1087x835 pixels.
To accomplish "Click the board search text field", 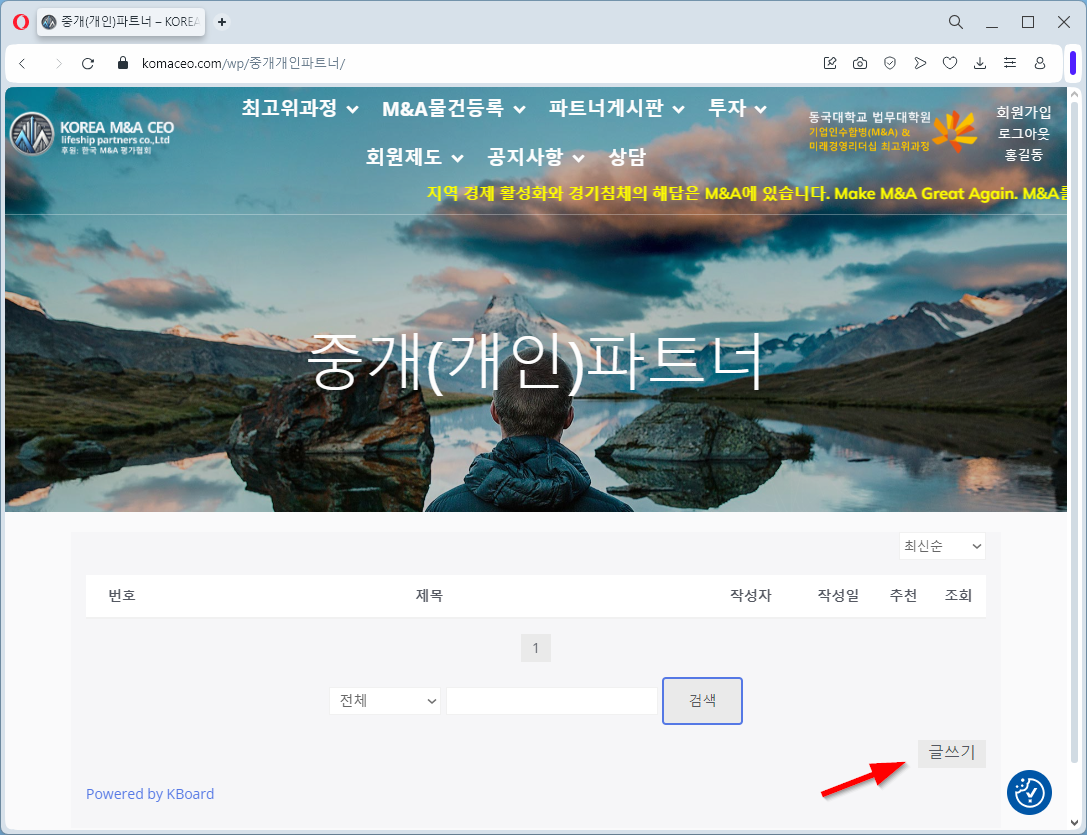I will pos(551,701).
